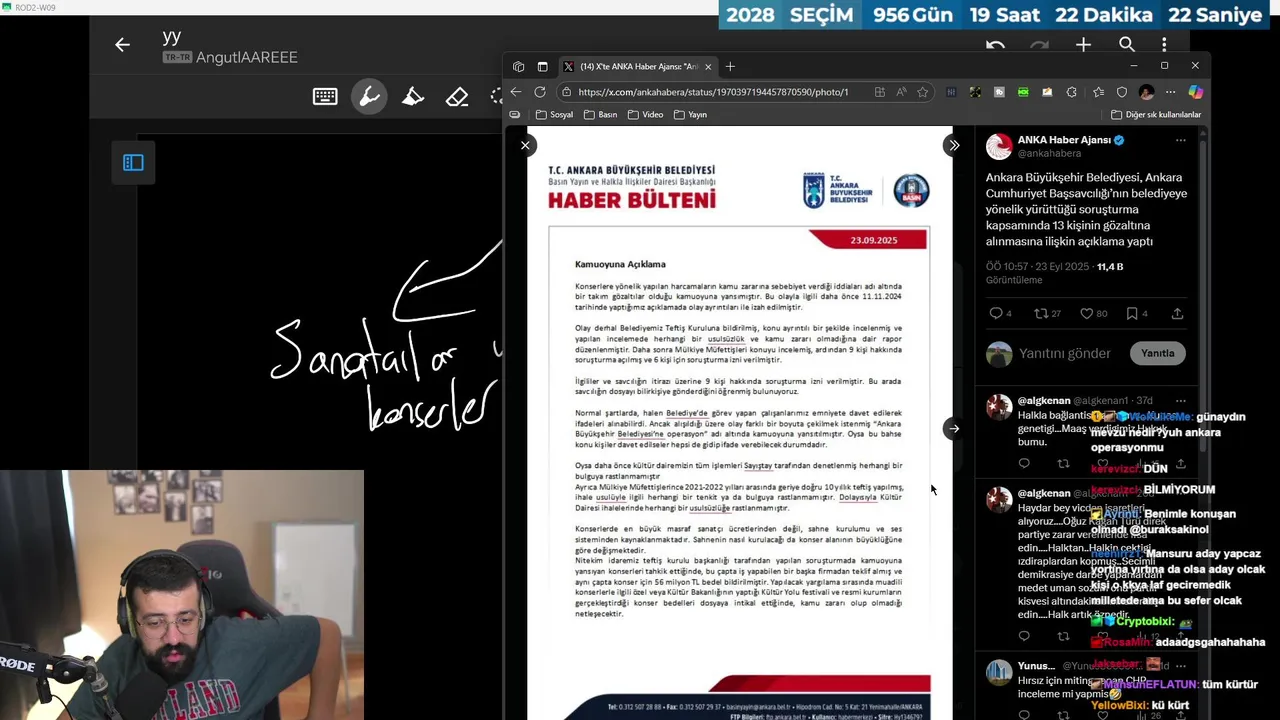The image size is (1280, 720).
Task: Open the browser settings and more menu
Action: (1170, 92)
